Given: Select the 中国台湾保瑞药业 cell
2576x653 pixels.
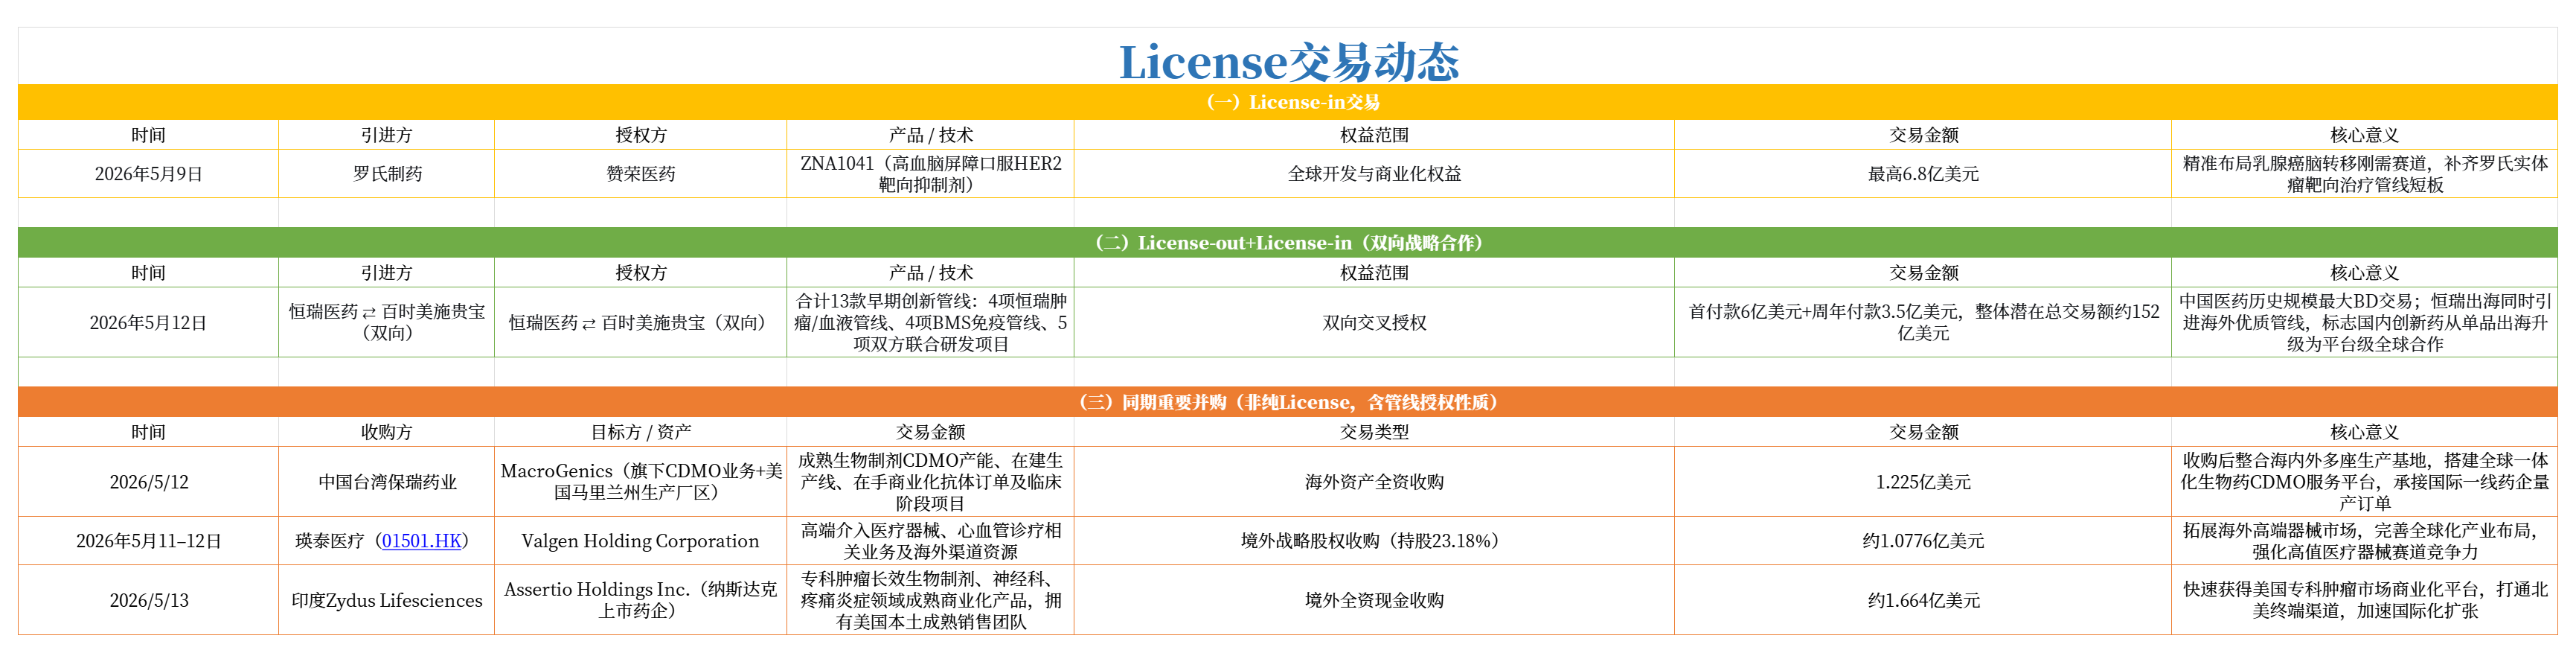Looking at the screenshot, I should (387, 482).
